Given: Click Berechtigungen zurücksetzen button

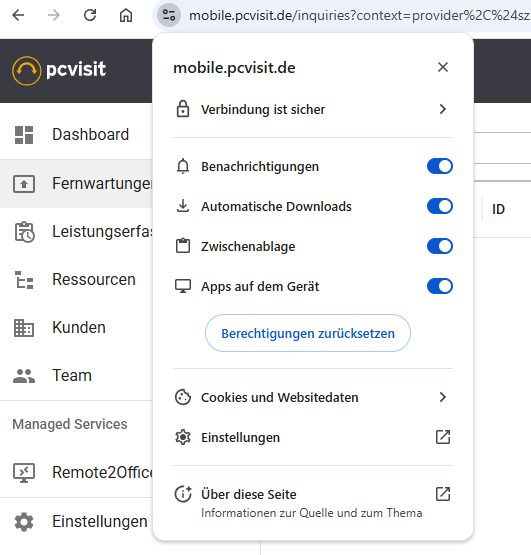Looking at the screenshot, I should [x=308, y=333].
